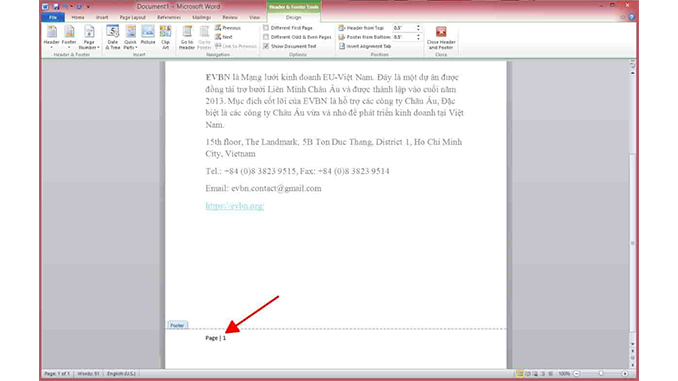Switch to Outline view
Viewport: 678px width, 381px height.
(543, 374)
